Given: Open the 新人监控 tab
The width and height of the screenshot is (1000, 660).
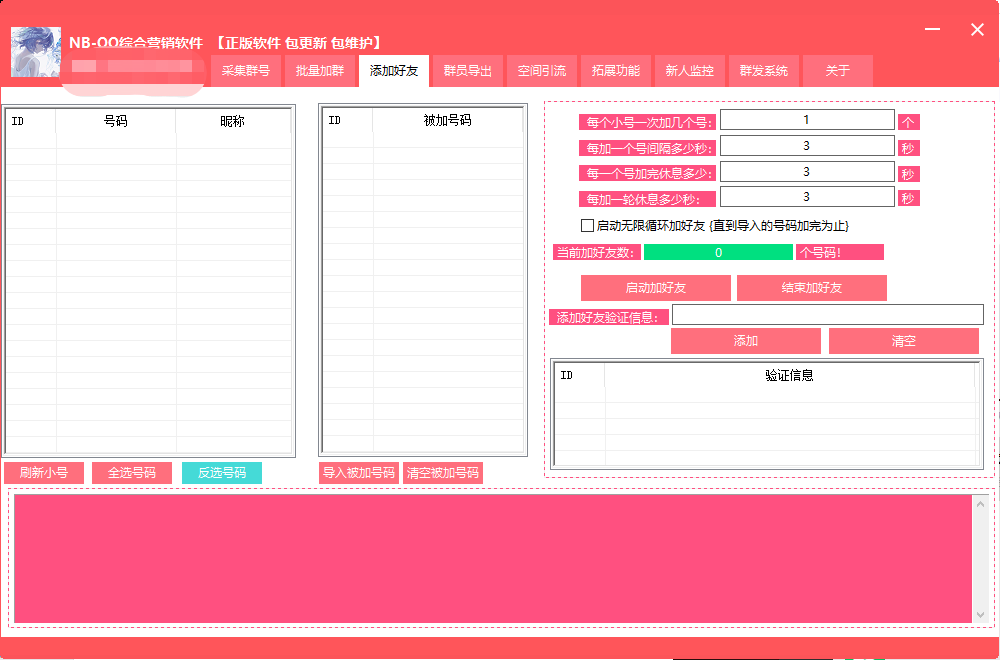Looking at the screenshot, I should 690,71.
